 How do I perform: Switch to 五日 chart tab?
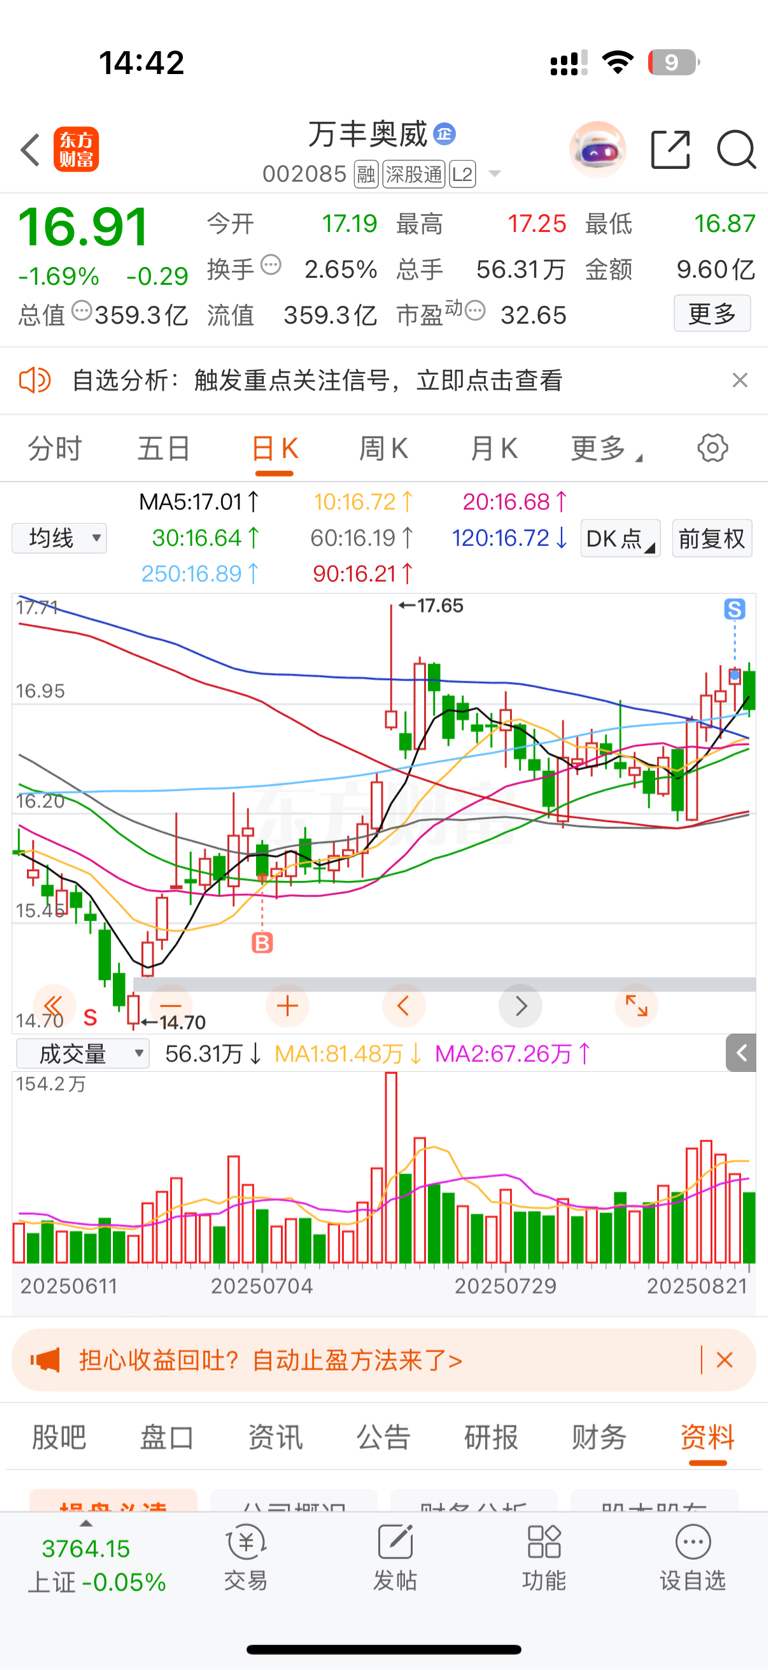pyautogui.click(x=163, y=448)
